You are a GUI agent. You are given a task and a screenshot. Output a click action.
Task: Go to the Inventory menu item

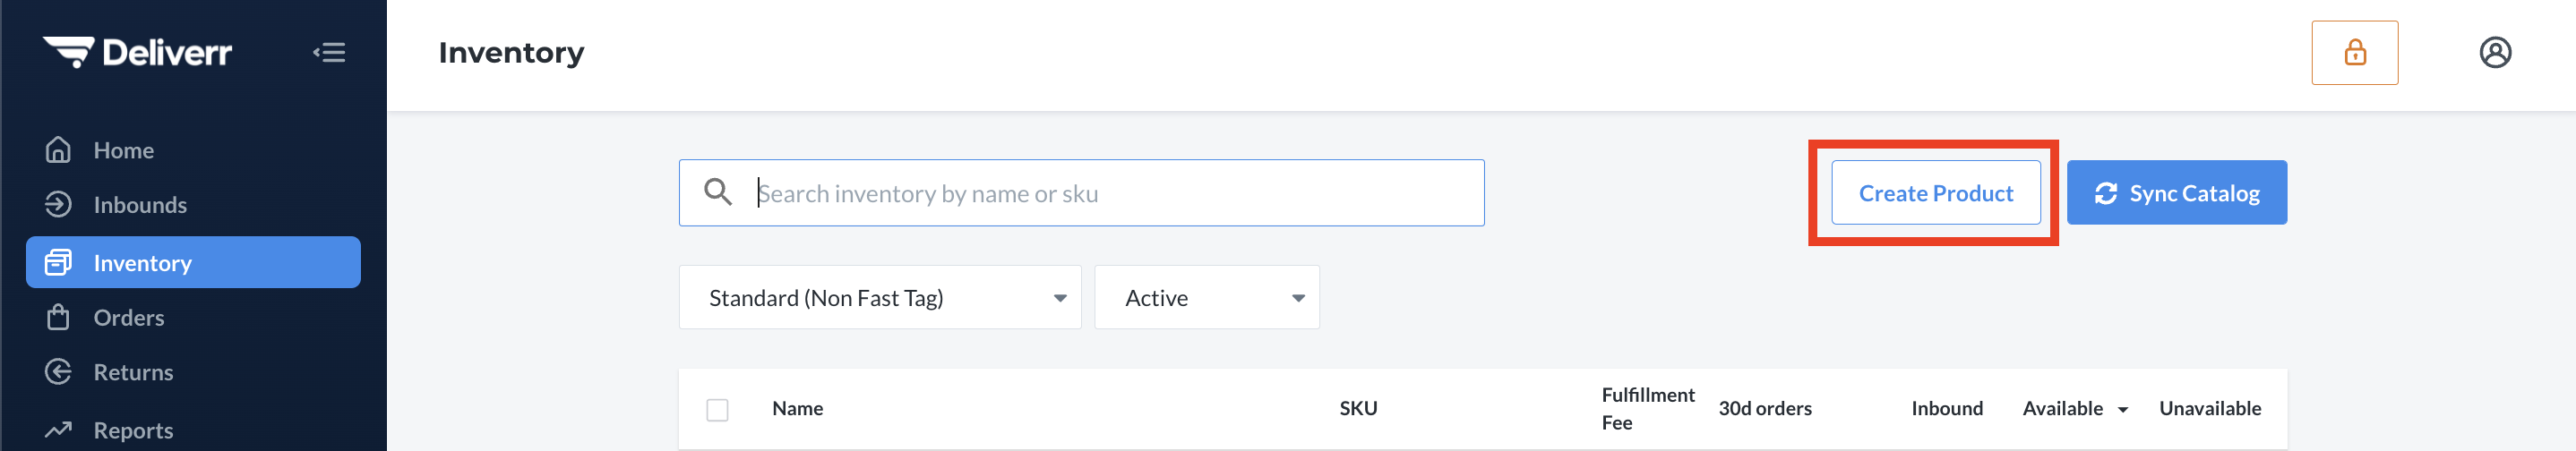[x=193, y=262]
